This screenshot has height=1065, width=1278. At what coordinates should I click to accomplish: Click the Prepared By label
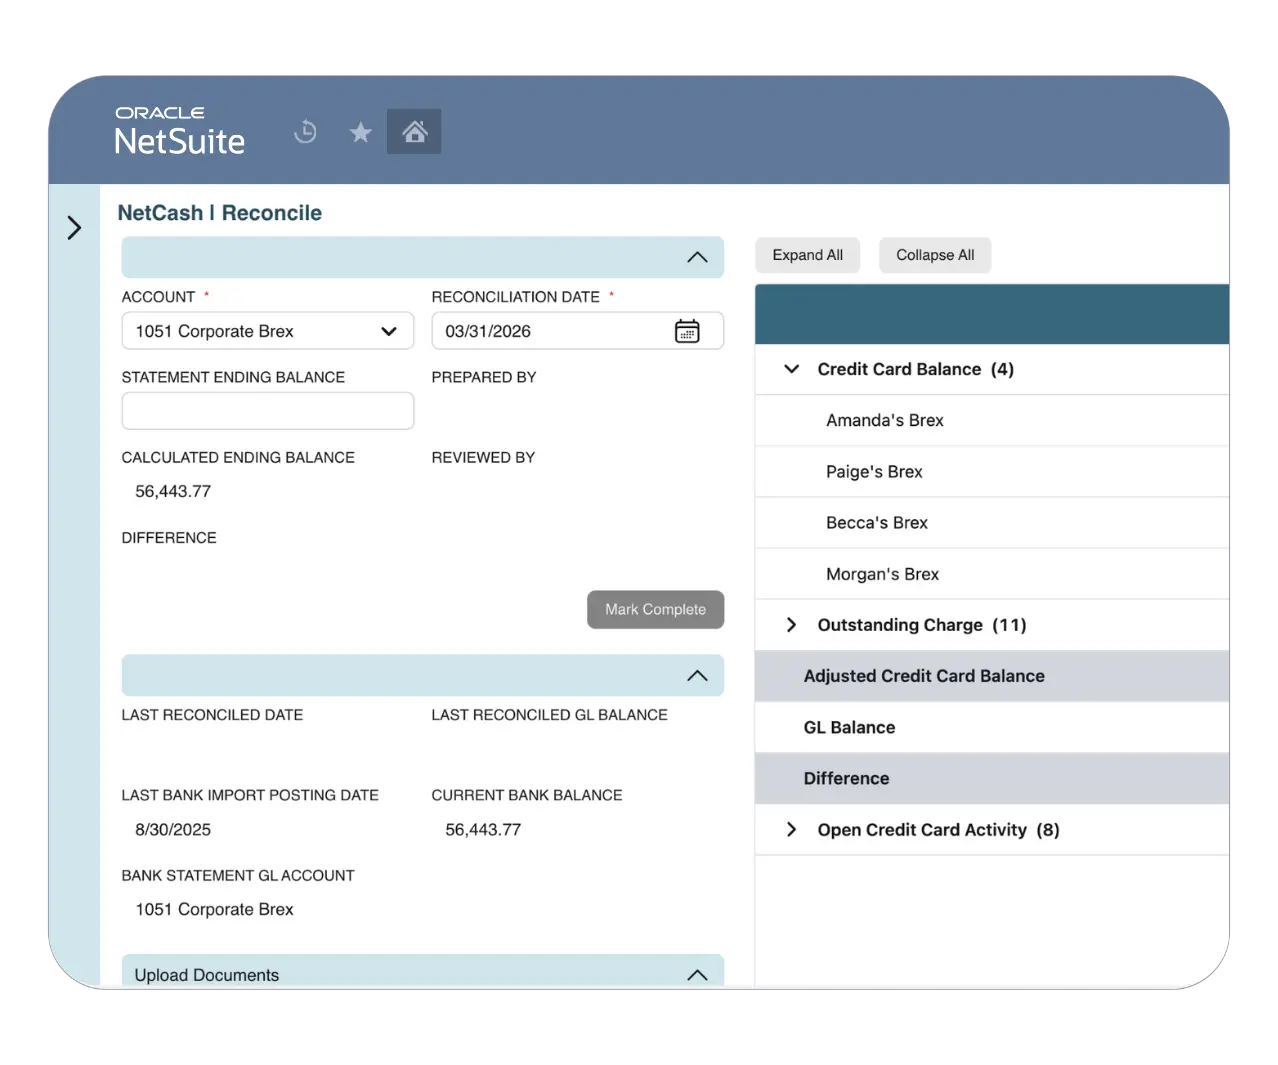click(x=484, y=377)
